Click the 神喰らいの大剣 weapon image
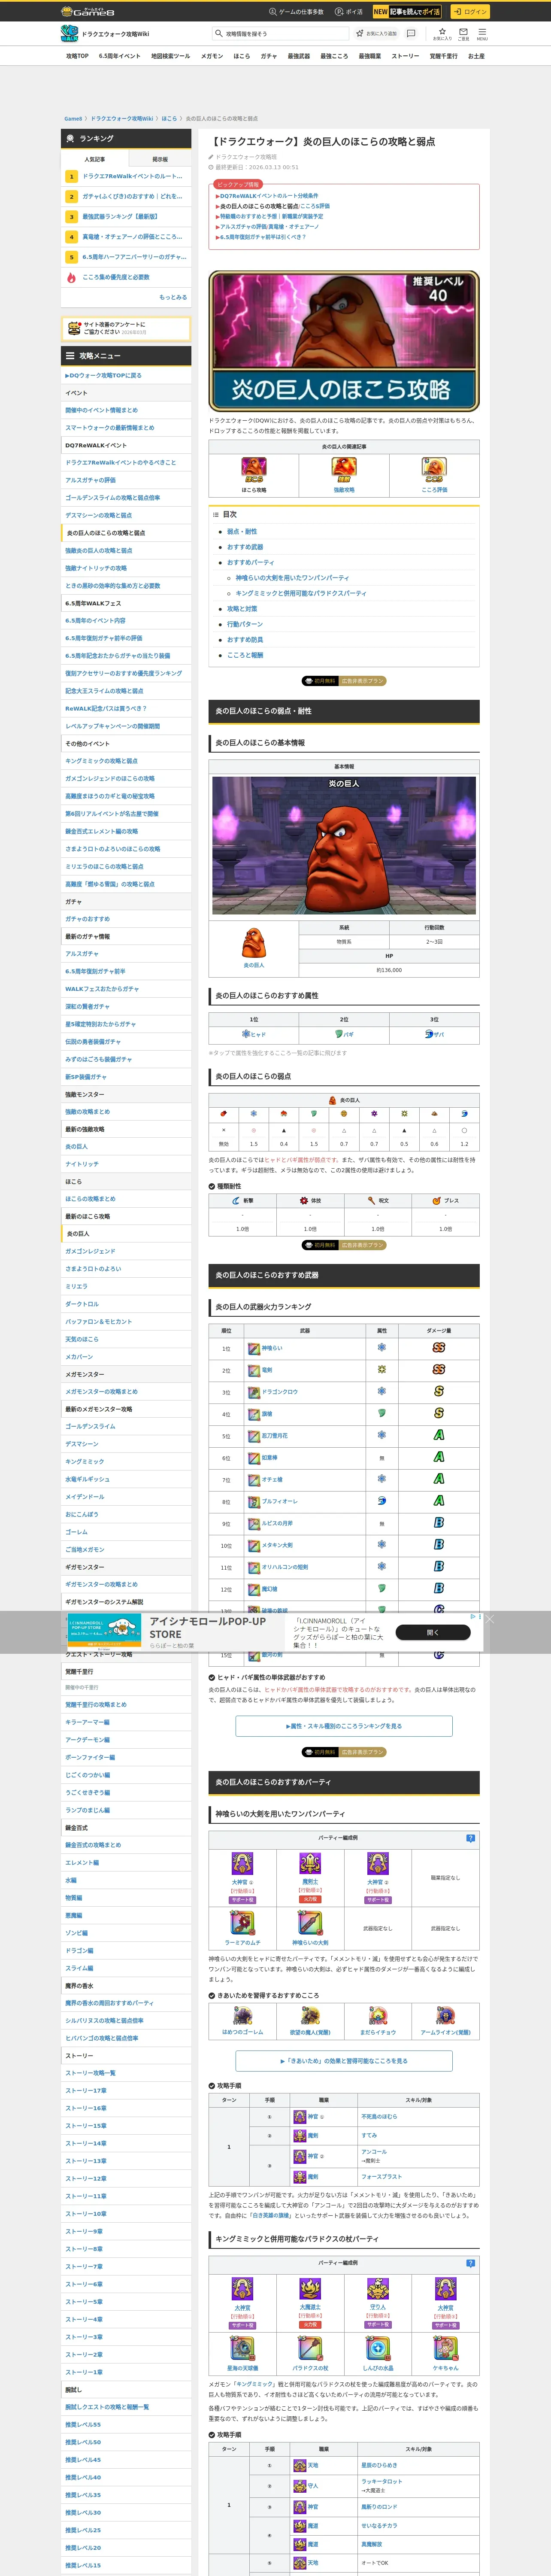This screenshot has height=2576, width=551. (x=310, y=1923)
